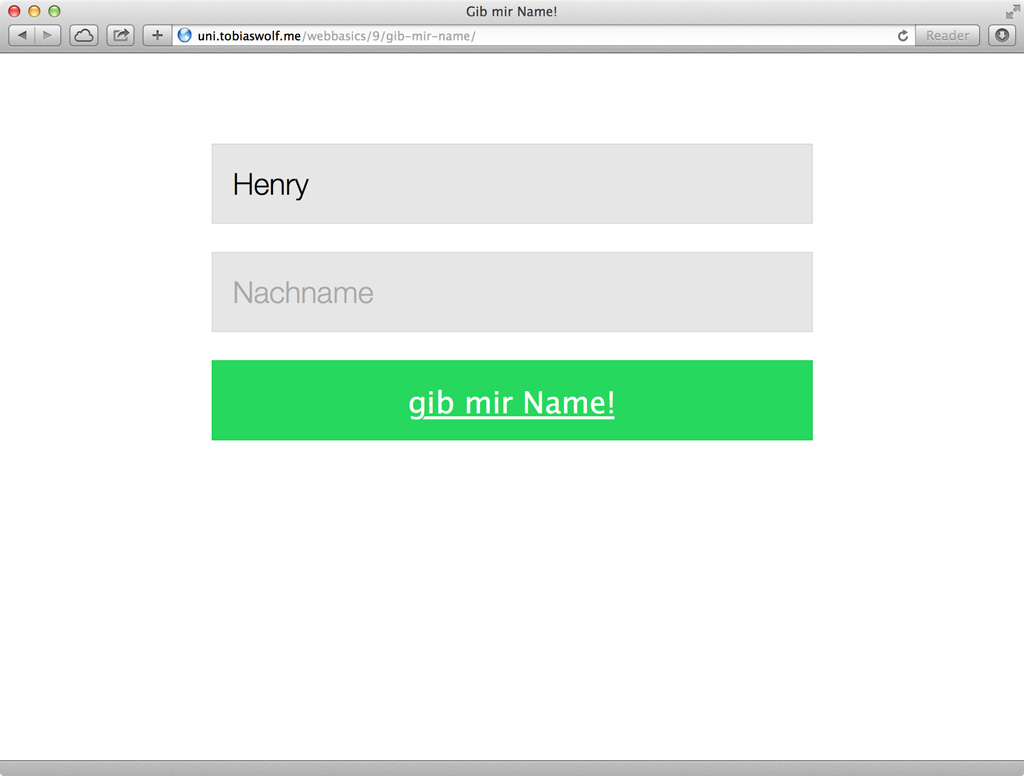Screen dimensions: 1024x776
Task: Close the Safari window with the red button
Action: click(14, 11)
